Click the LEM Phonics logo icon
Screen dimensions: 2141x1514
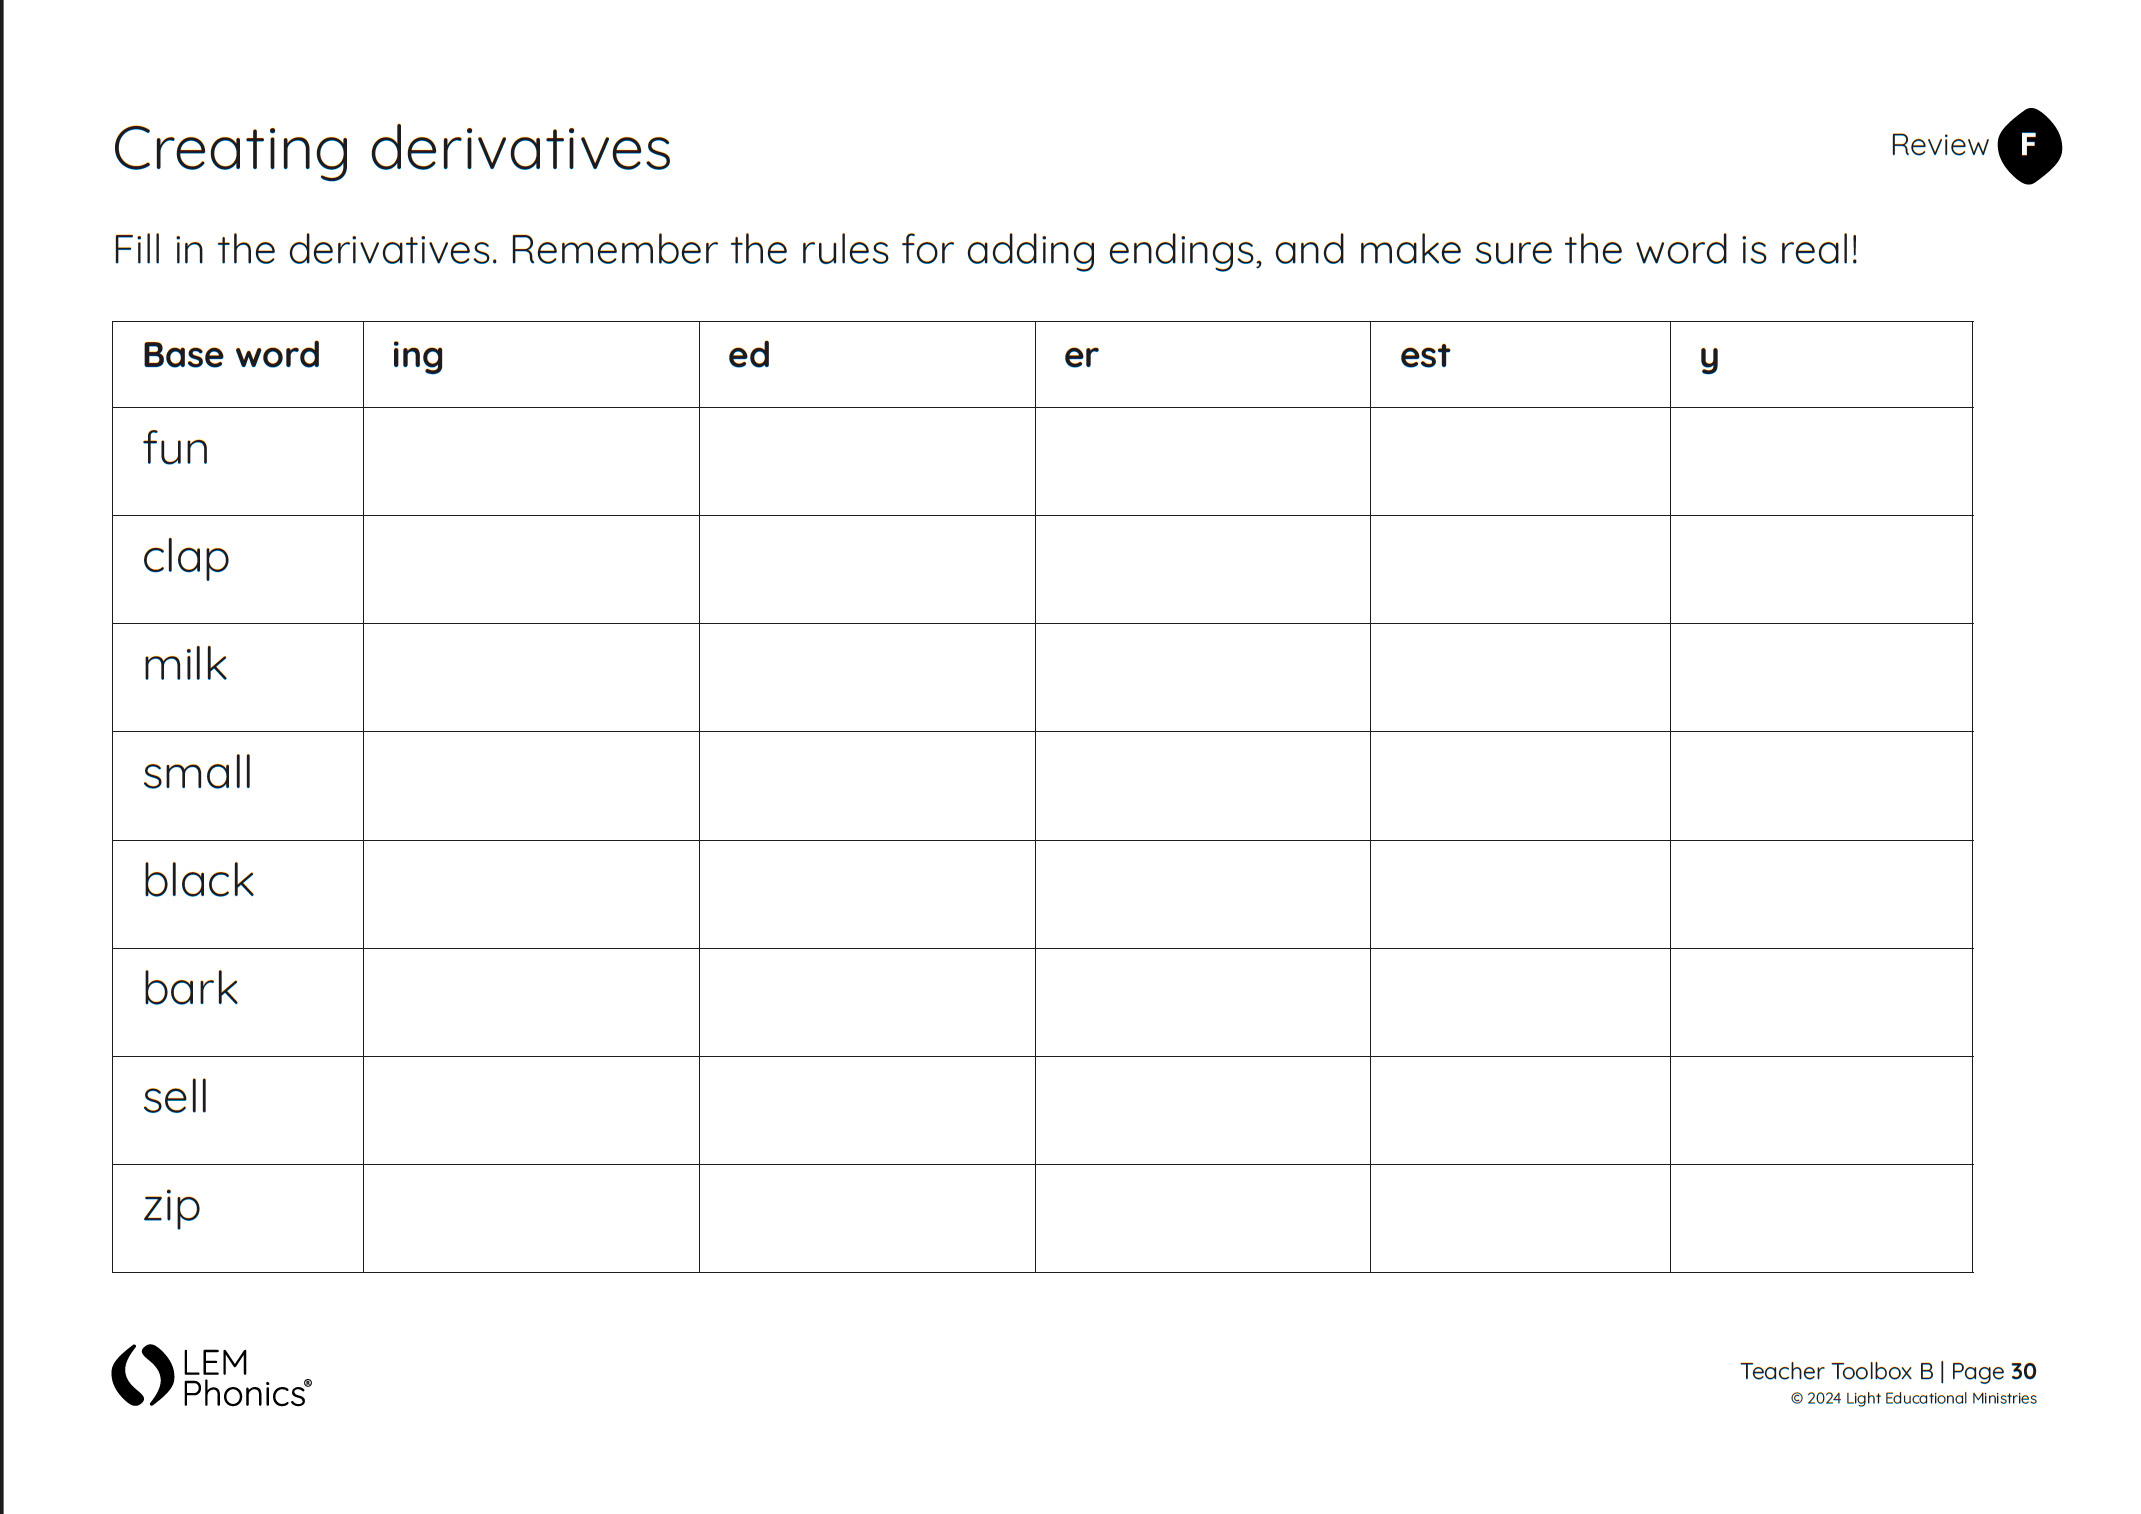tap(143, 1375)
